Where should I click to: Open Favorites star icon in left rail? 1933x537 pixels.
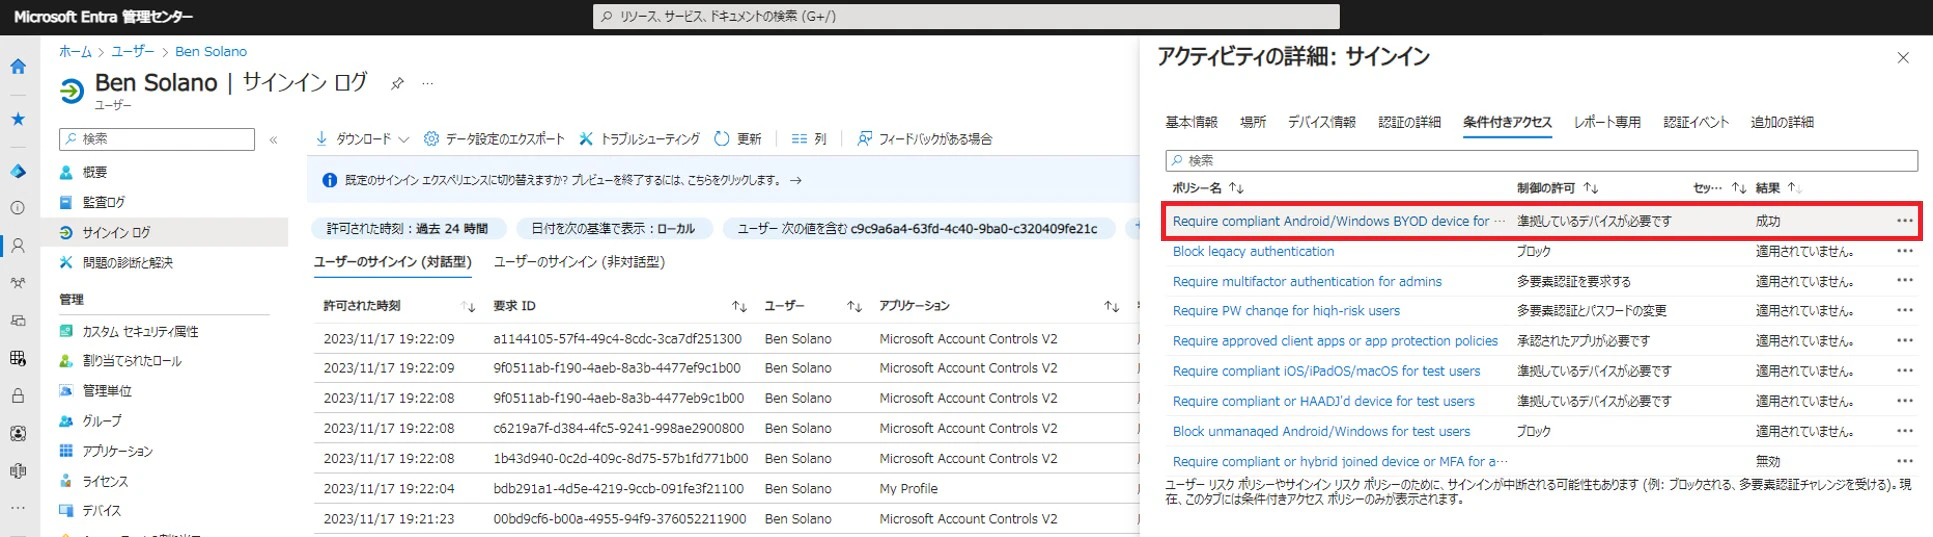click(18, 119)
